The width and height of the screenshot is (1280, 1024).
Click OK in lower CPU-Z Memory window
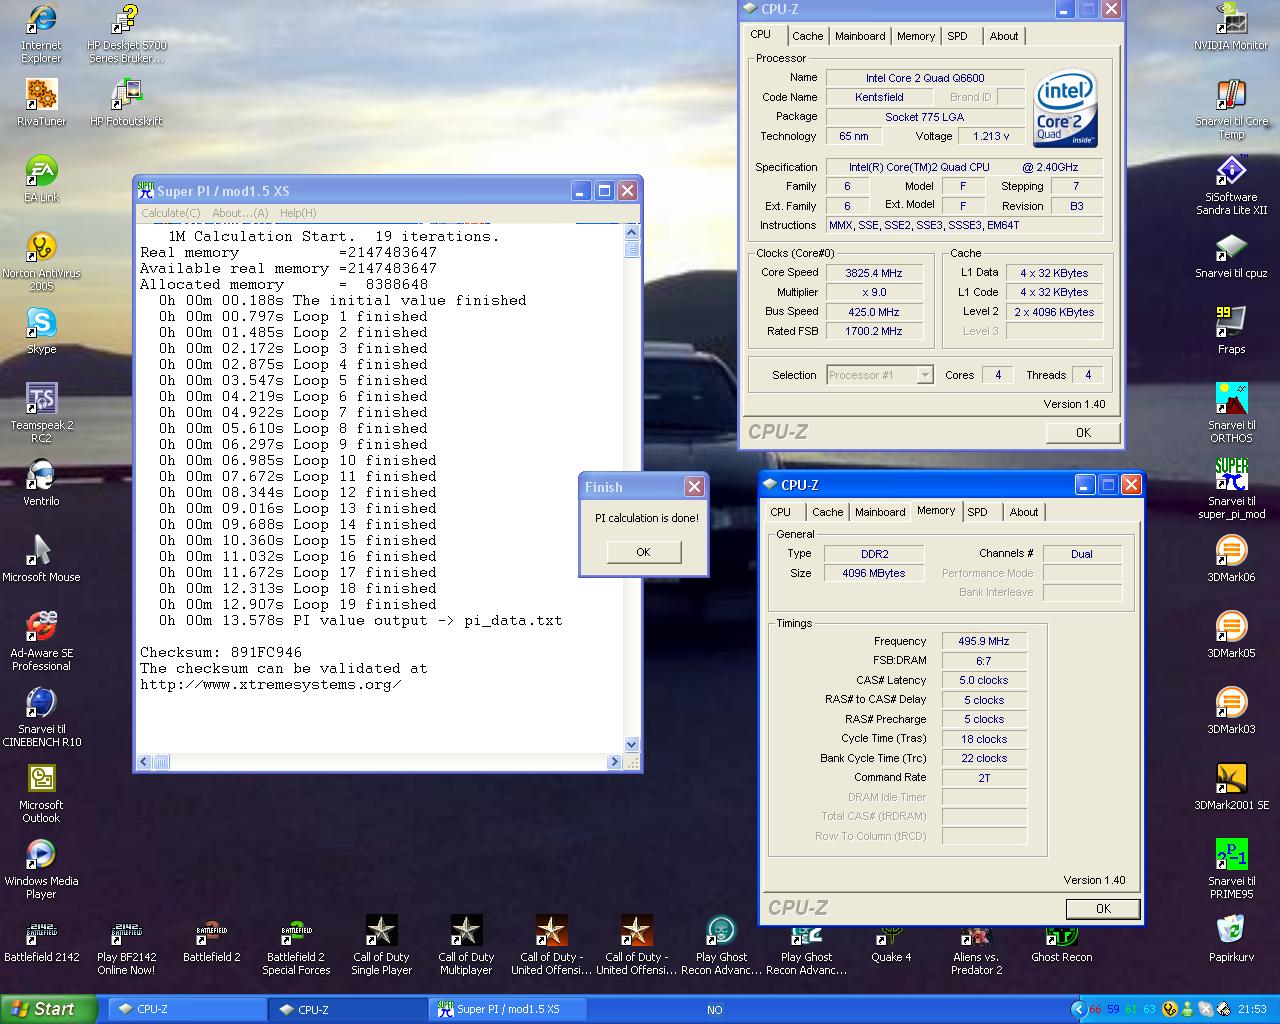[1103, 909]
